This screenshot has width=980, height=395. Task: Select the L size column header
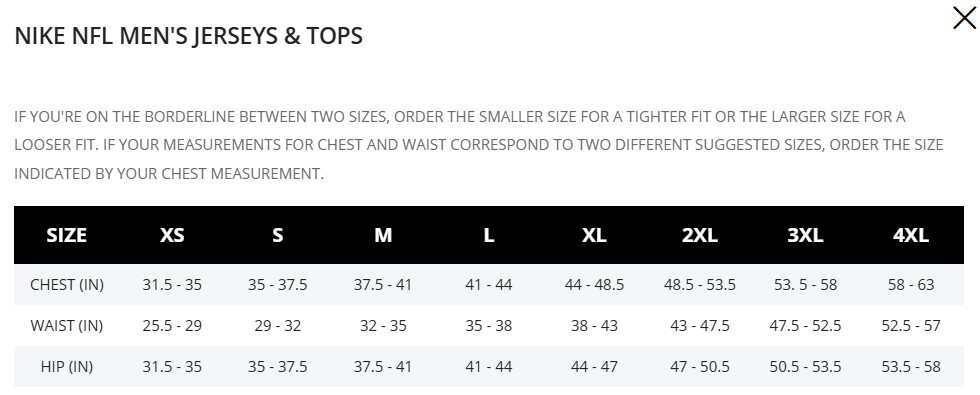[489, 236]
